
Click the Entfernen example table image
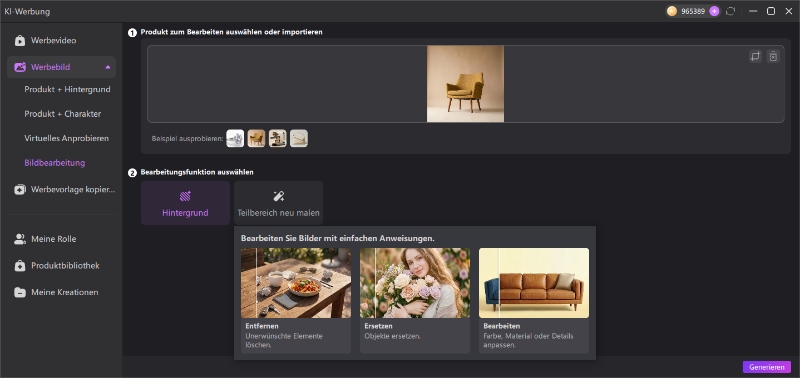pyautogui.click(x=296, y=283)
